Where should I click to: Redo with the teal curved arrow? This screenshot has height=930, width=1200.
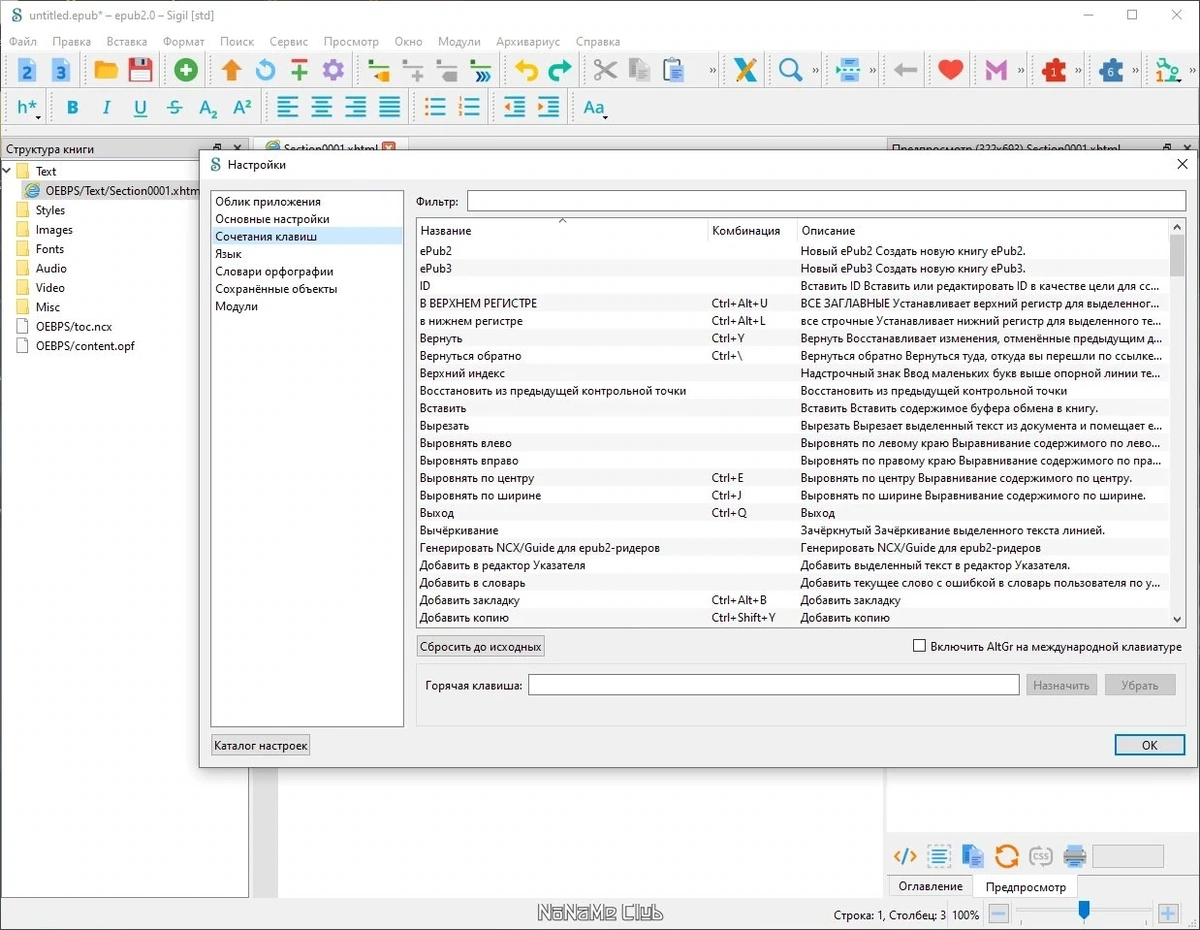560,70
